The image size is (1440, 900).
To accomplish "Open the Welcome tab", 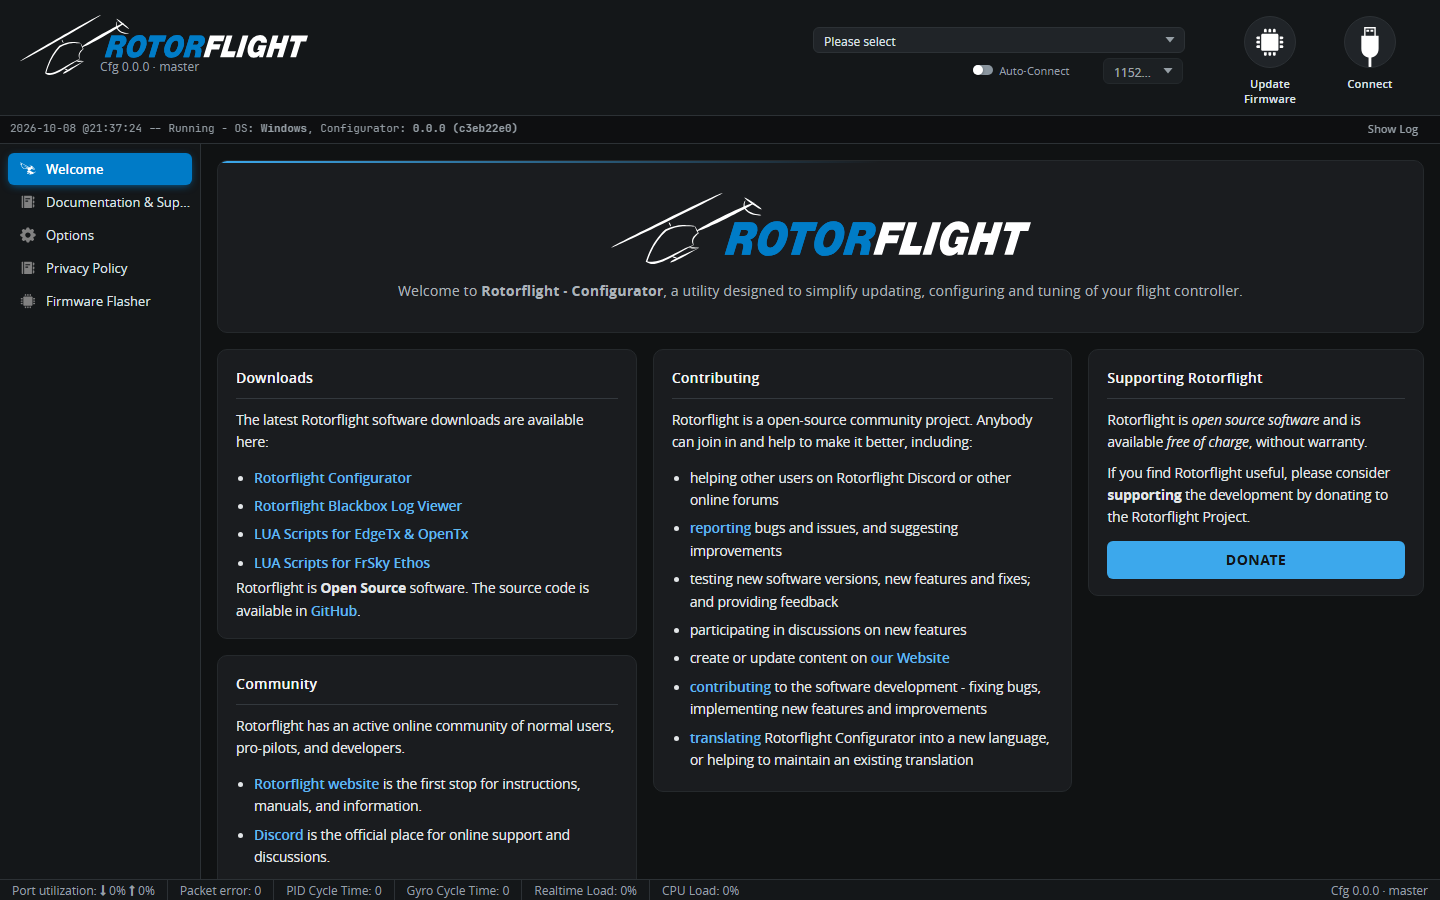I will point(100,169).
